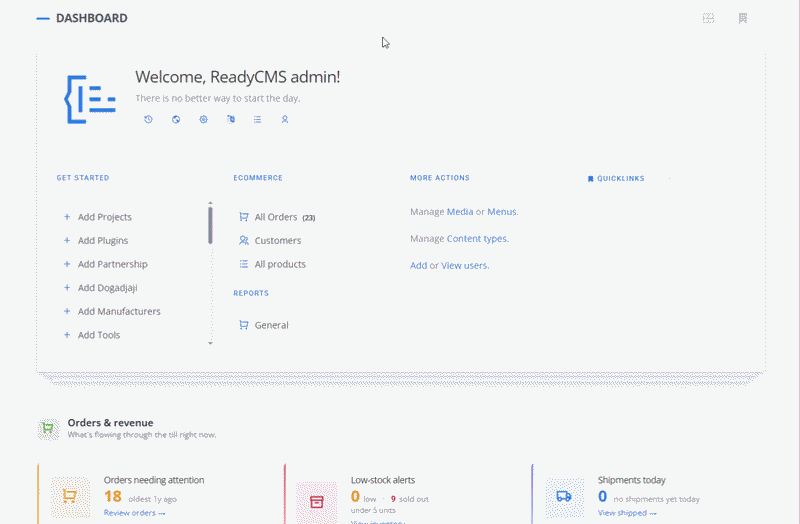Click the Low-stock alerts card title

point(383,480)
